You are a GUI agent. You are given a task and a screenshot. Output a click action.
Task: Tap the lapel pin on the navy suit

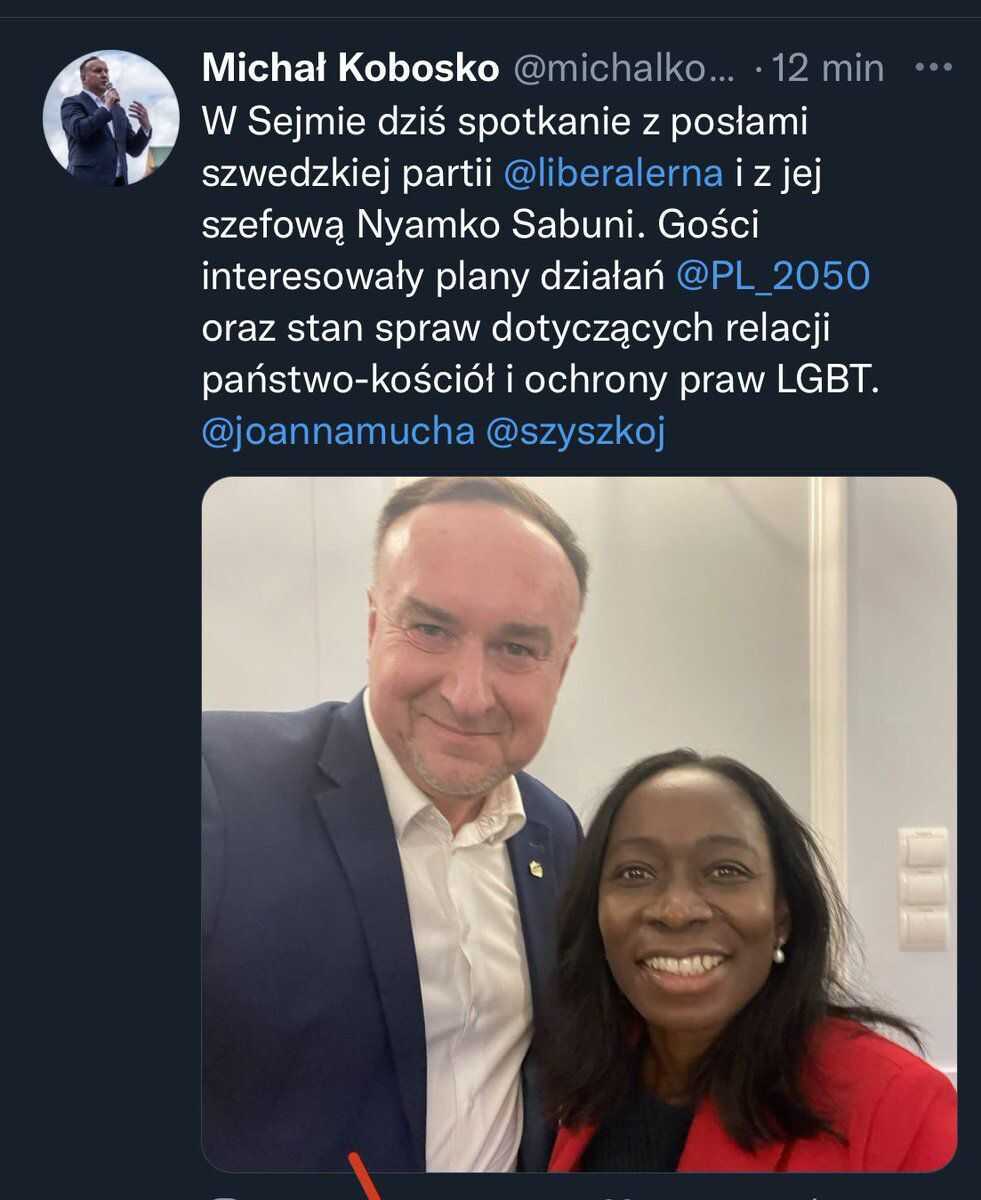tap(536, 868)
